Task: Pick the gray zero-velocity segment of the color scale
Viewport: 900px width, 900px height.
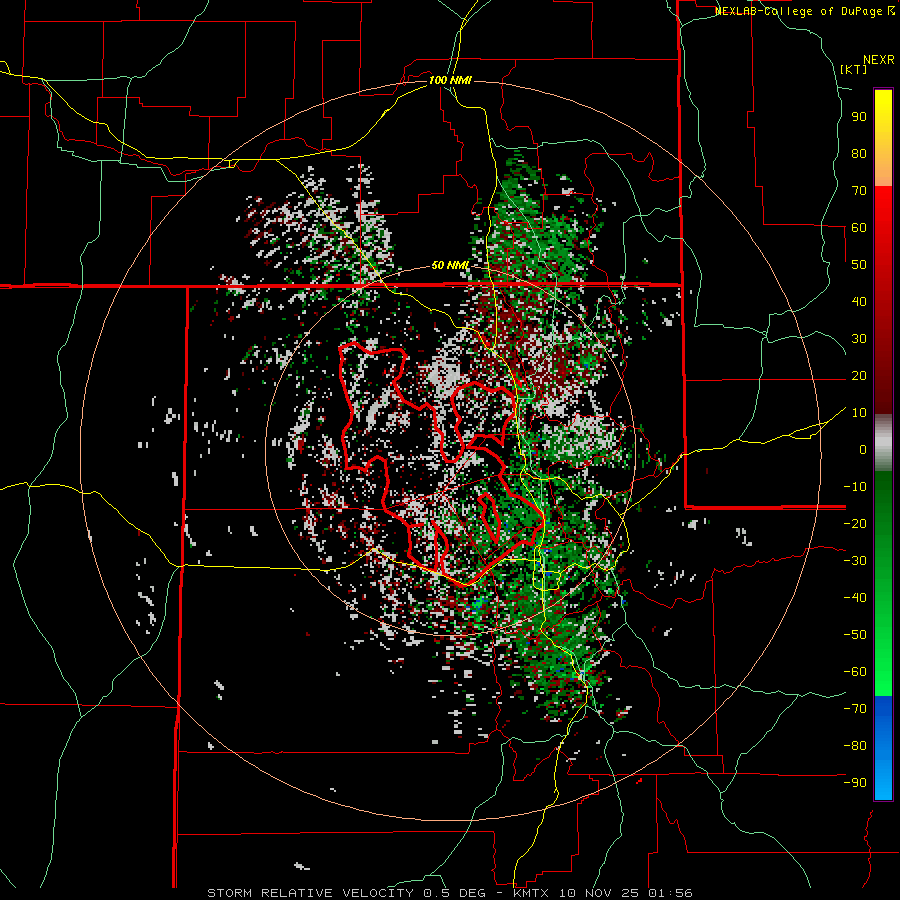Action: click(883, 443)
